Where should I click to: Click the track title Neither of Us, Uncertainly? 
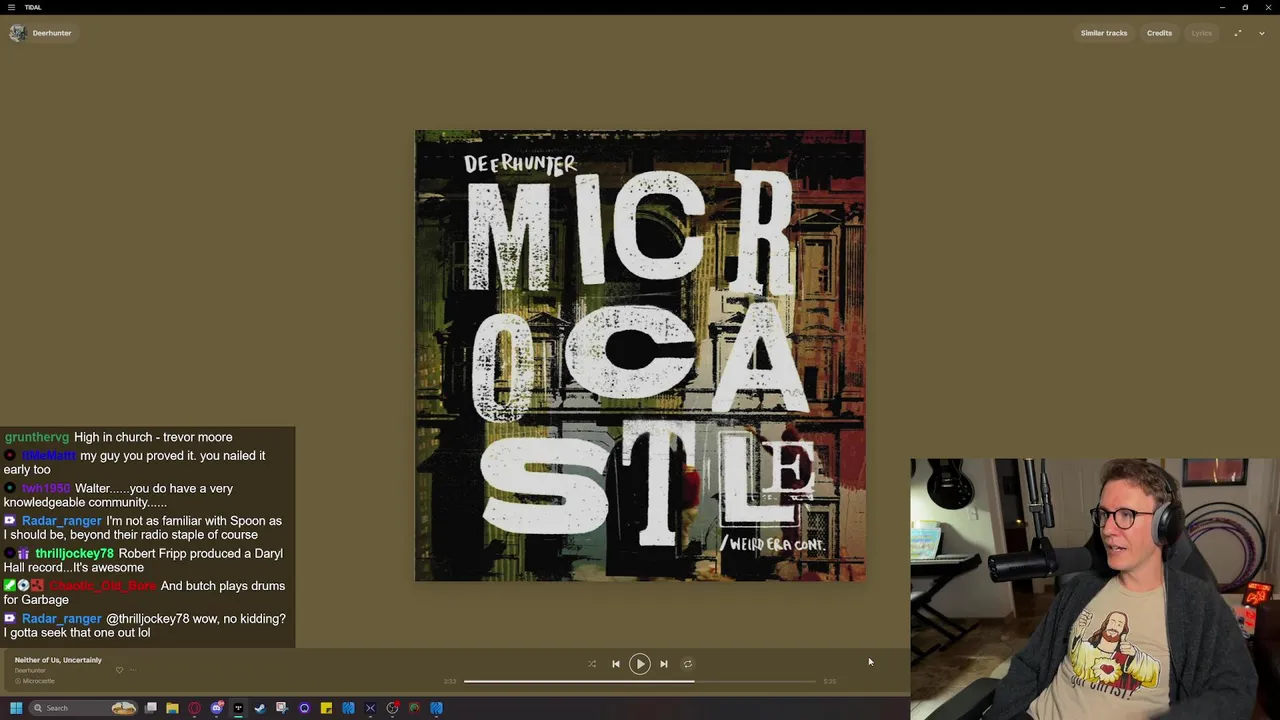[x=58, y=660]
